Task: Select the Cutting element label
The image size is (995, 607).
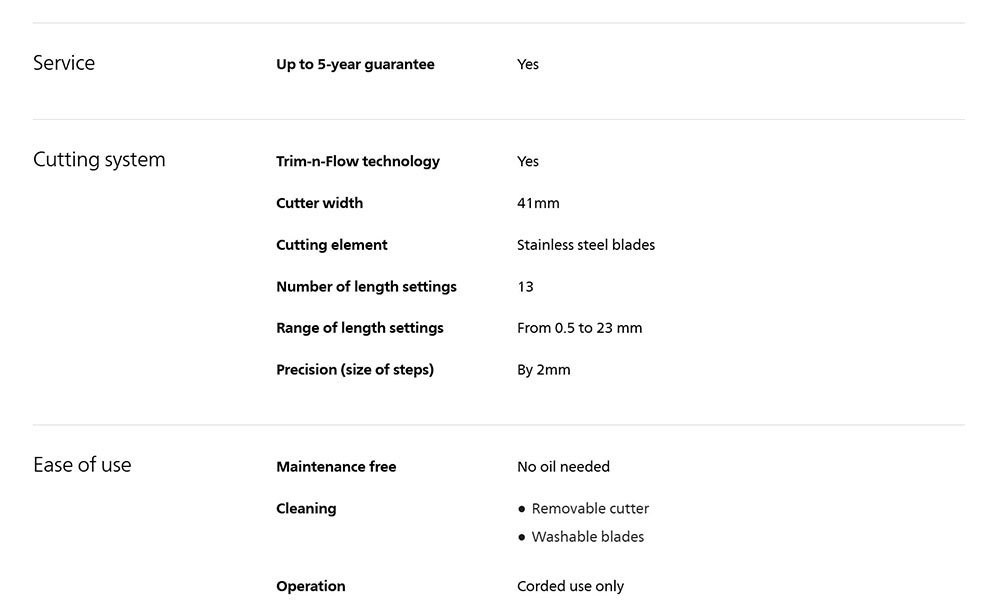Action: 332,245
